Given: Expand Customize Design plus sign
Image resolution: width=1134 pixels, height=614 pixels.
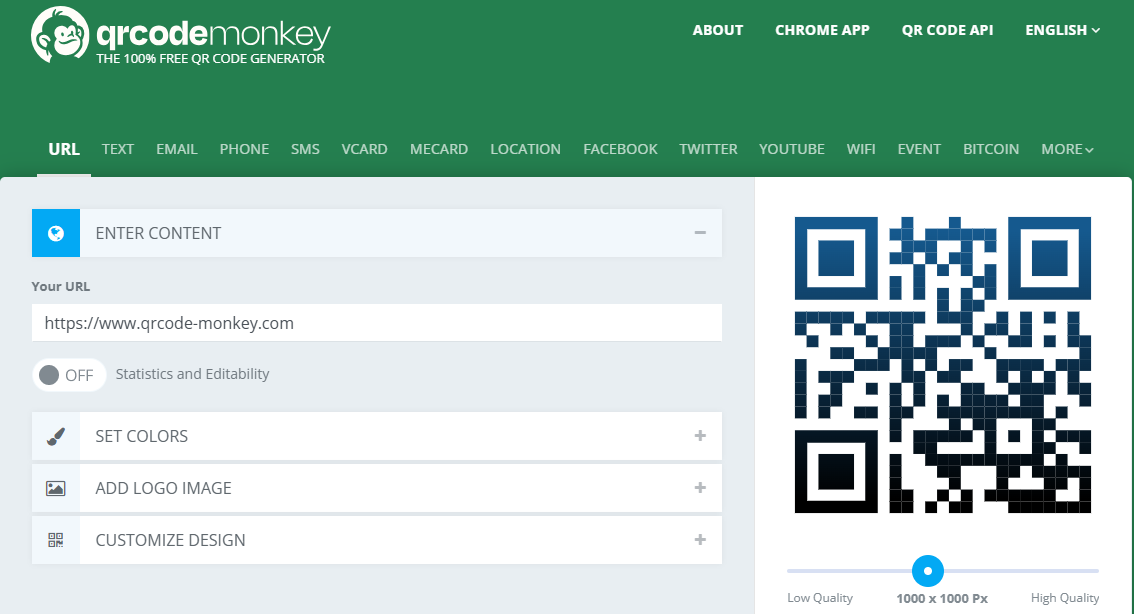Looking at the screenshot, I should (700, 540).
